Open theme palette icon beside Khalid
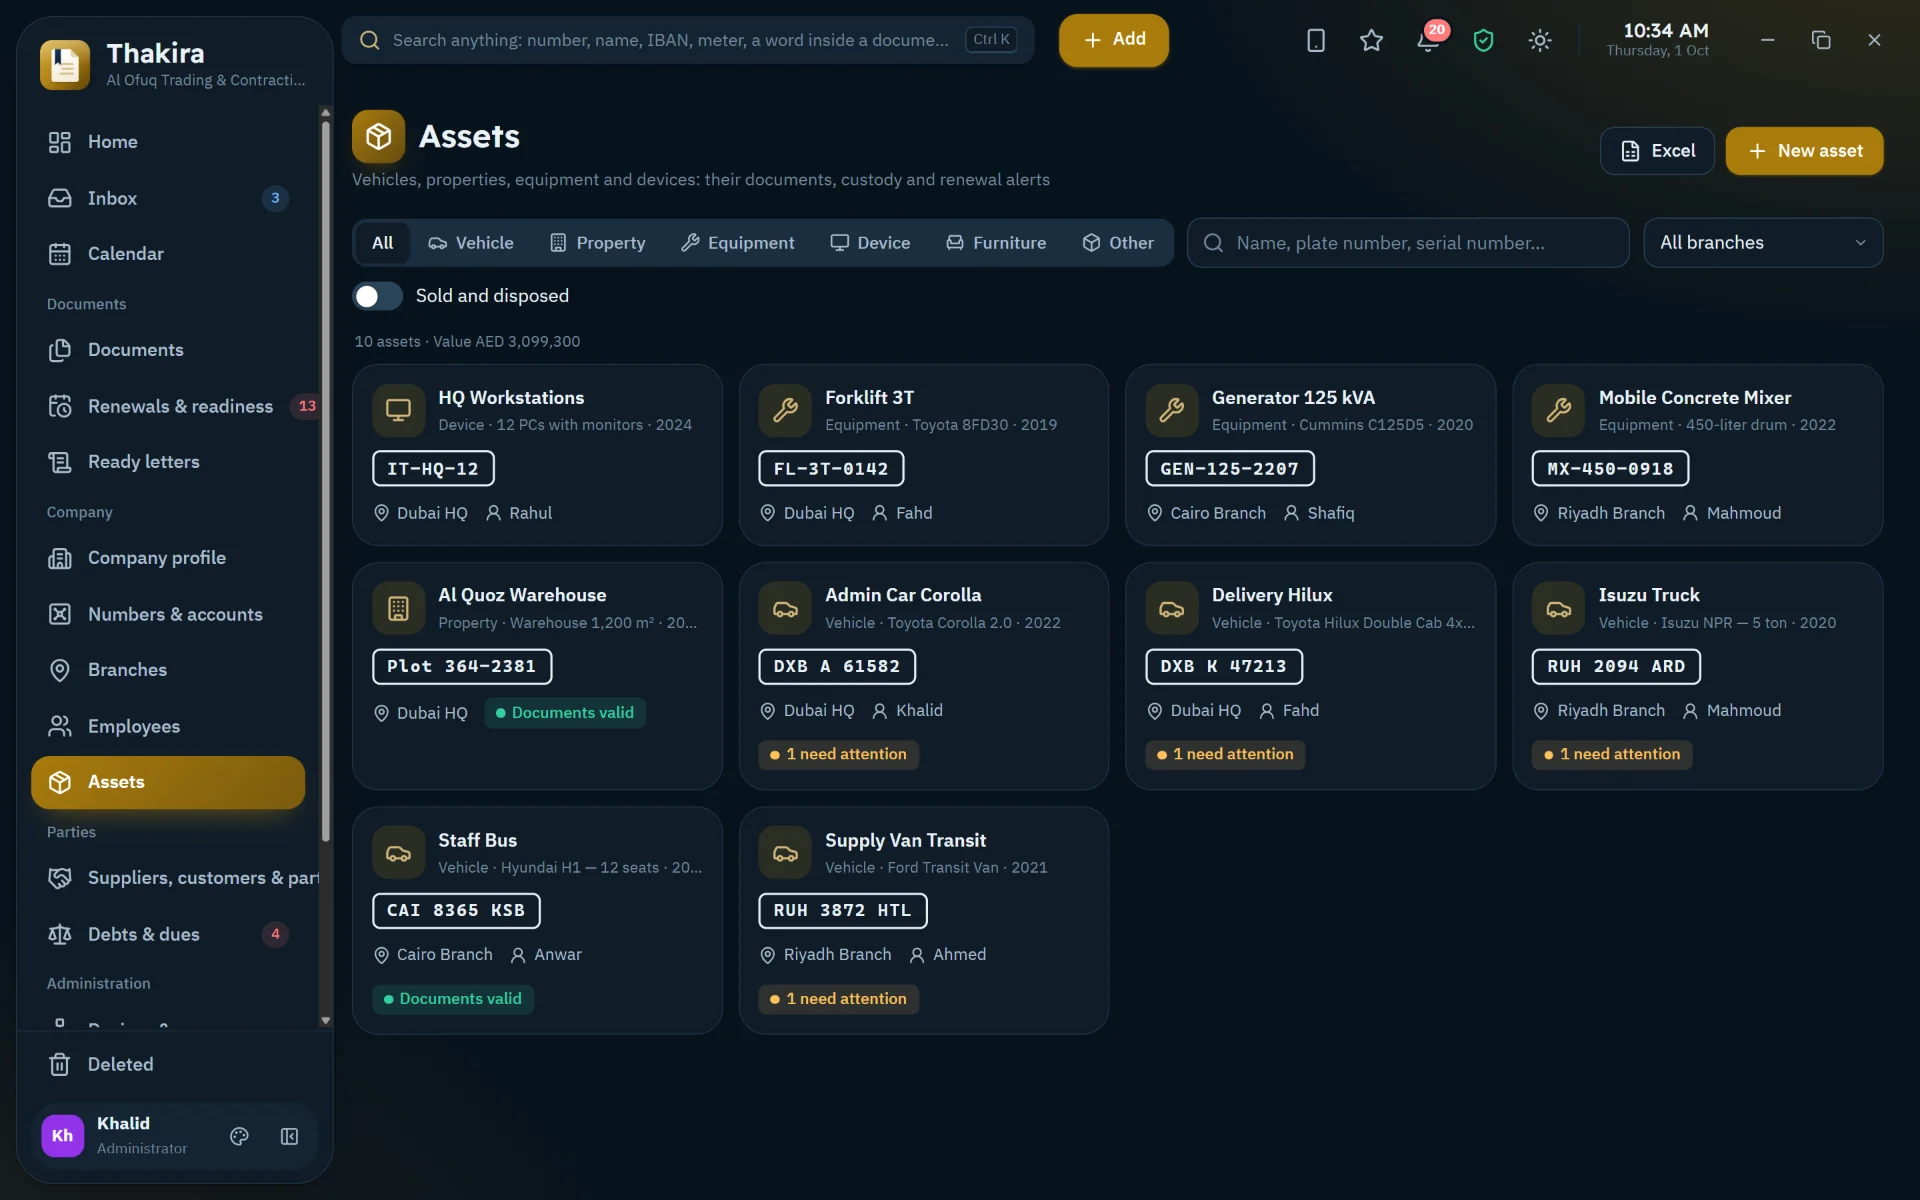 pyautogui.click(x=239, y=1136)
